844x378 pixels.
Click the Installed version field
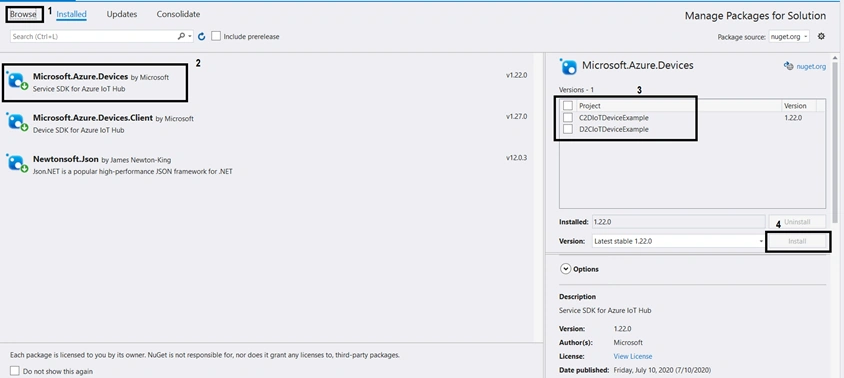(678, 221)
